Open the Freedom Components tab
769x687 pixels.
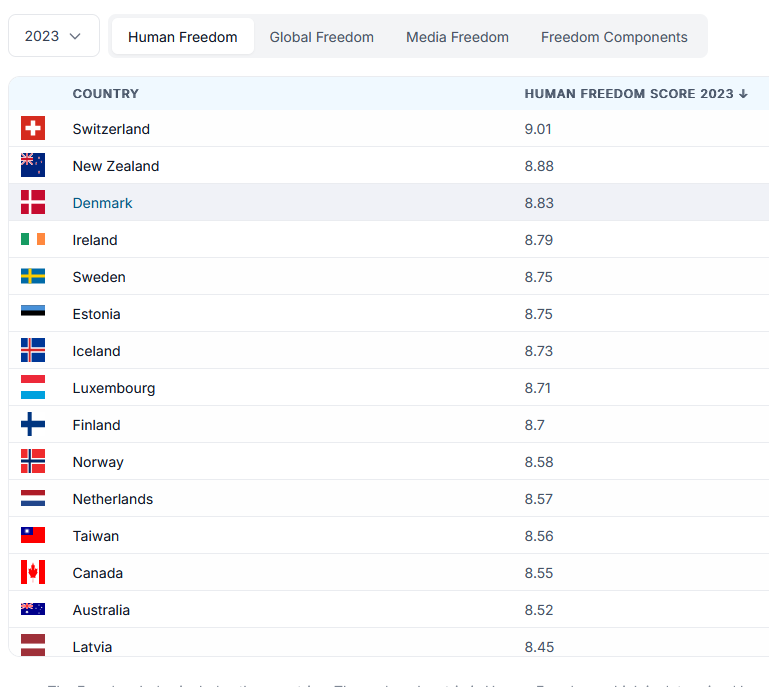point(614,37)
